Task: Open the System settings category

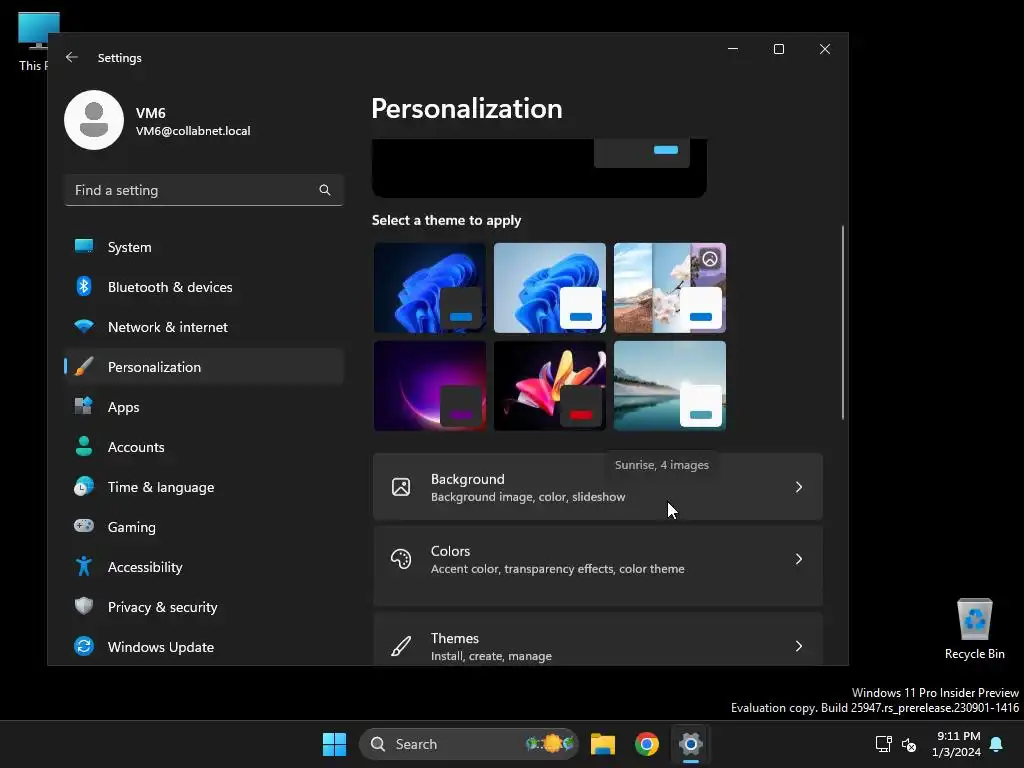Action: (x=204, y=247)
